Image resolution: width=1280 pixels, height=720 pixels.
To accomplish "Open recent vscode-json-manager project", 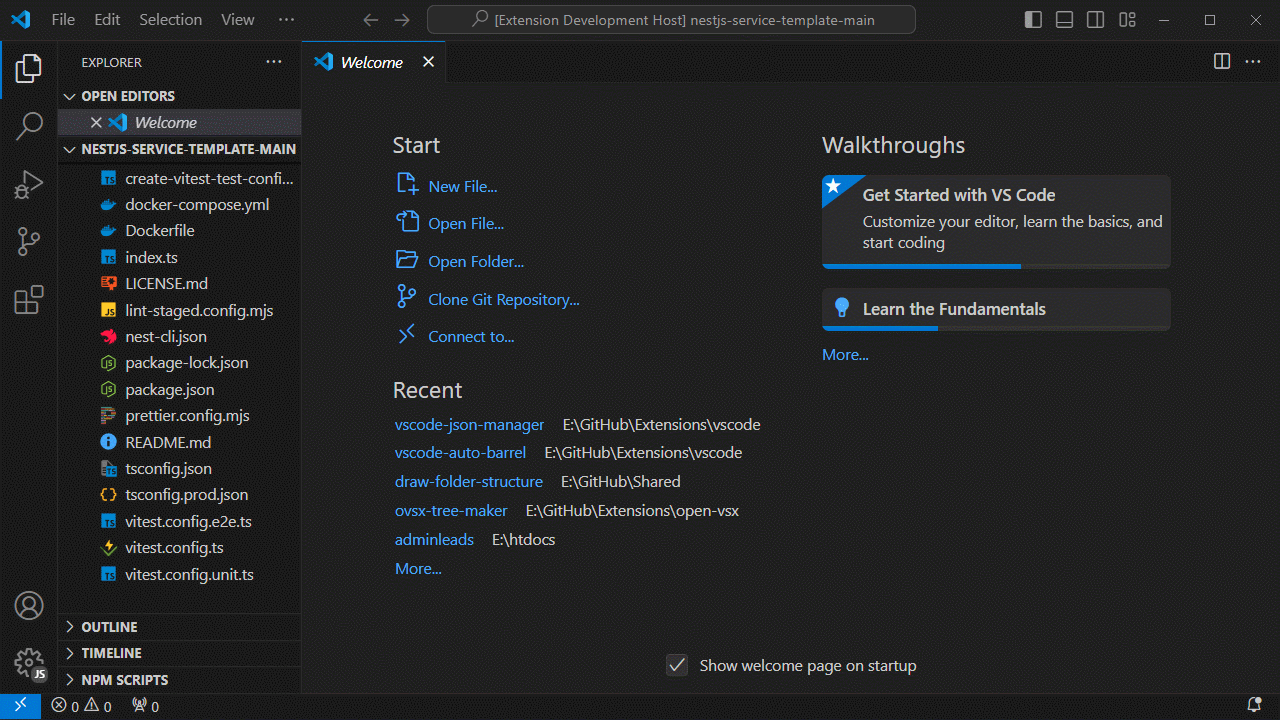I will (470, 424).
